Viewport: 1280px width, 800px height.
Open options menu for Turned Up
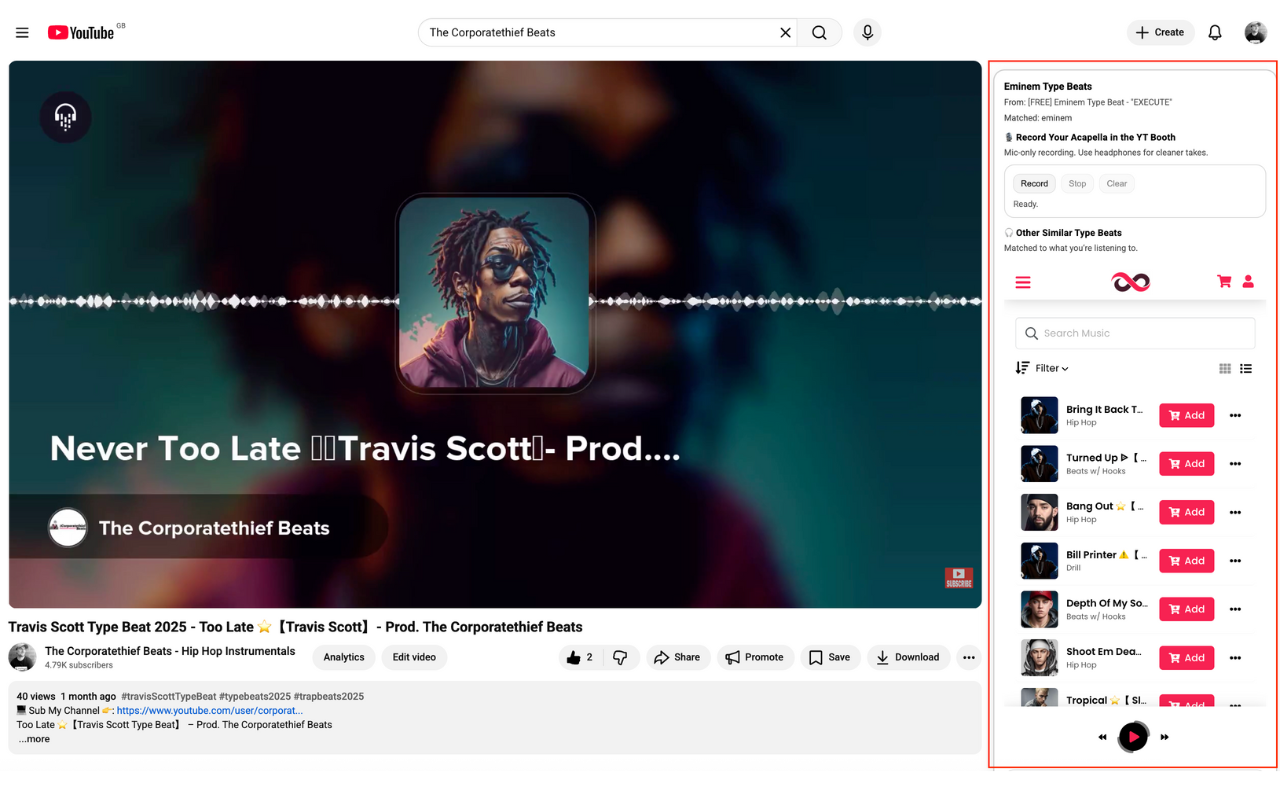click(1235, 464)
